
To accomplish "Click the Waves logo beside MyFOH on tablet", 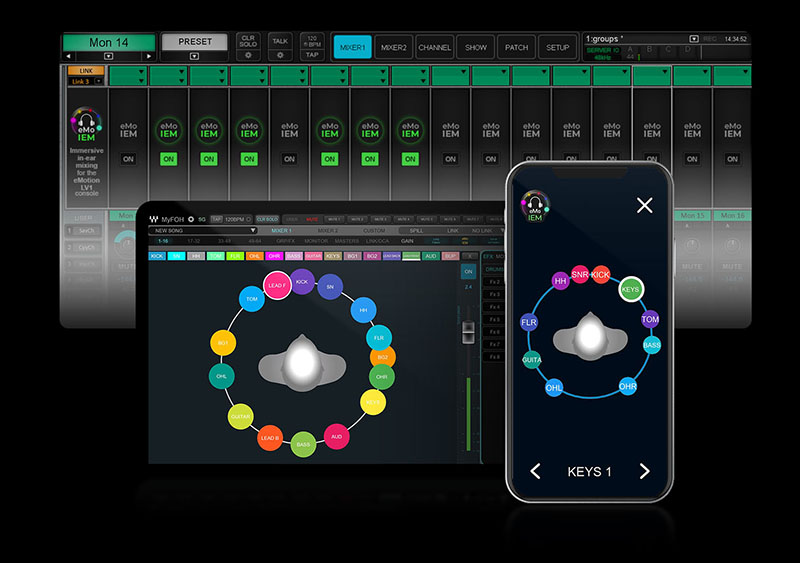I will [154, 219].
